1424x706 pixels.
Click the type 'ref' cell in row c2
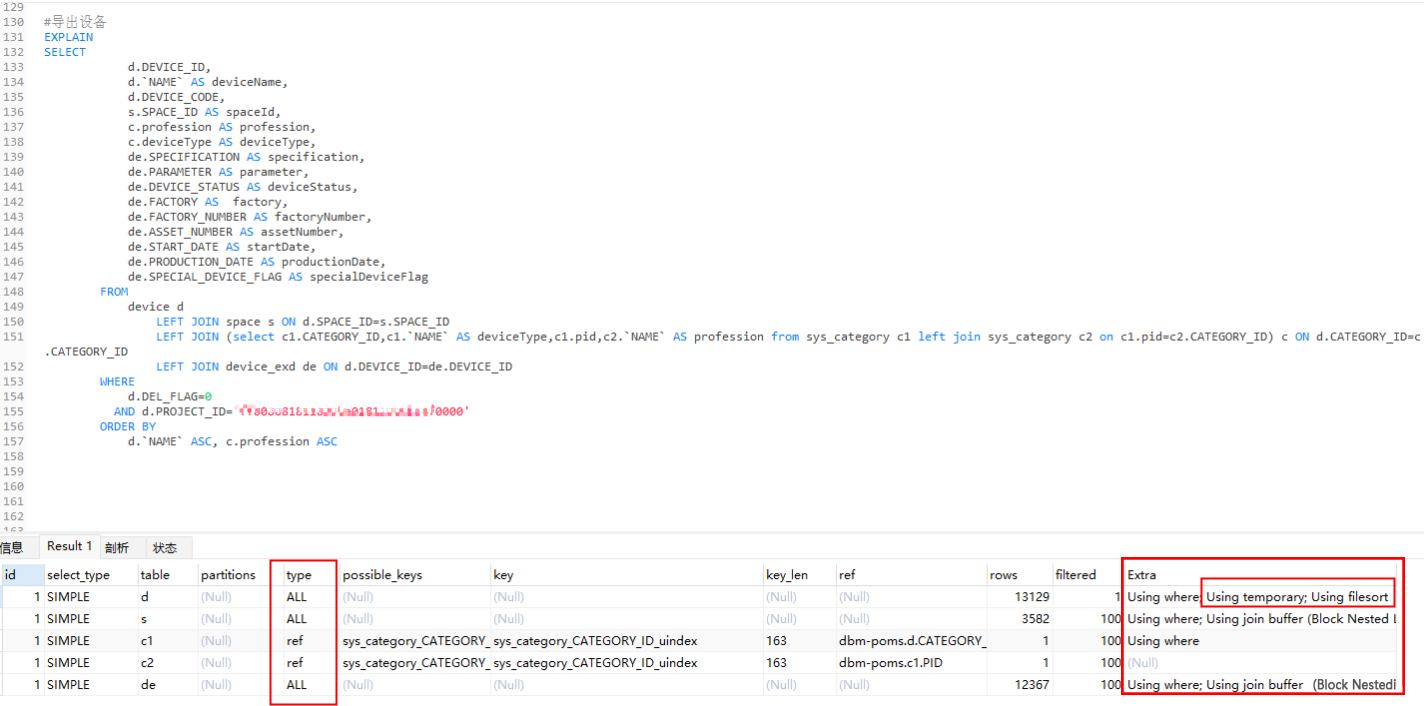point(311,663)
